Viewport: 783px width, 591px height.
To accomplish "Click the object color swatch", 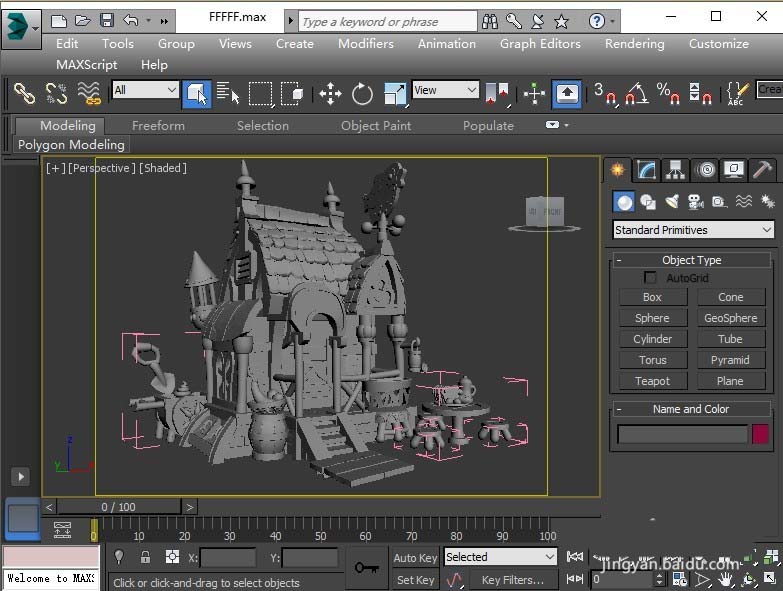I will (761, 434).
